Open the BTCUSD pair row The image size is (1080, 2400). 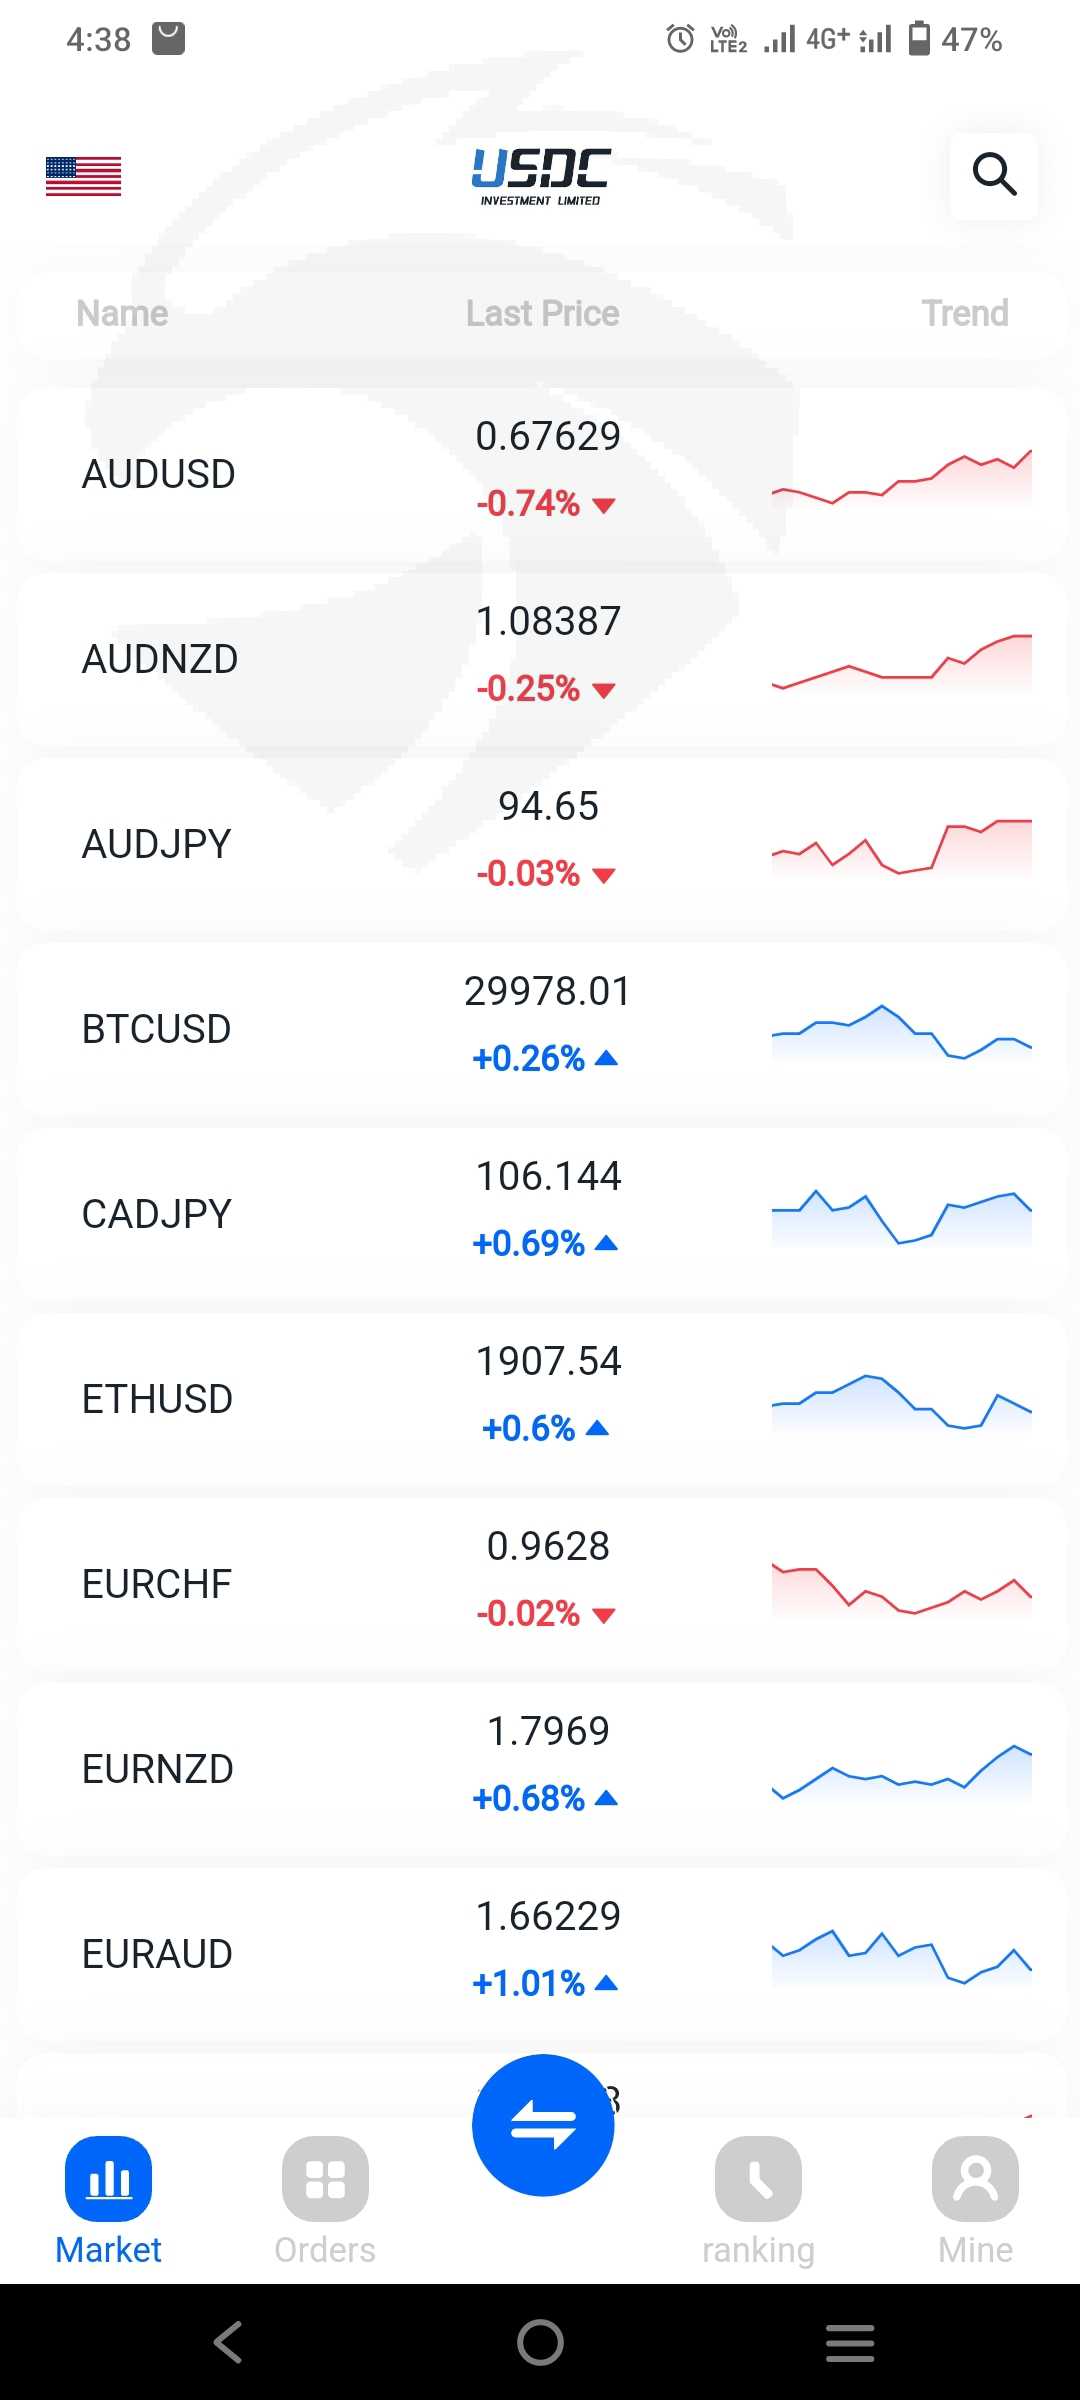pyautogui.click(x=157, y=1029)
